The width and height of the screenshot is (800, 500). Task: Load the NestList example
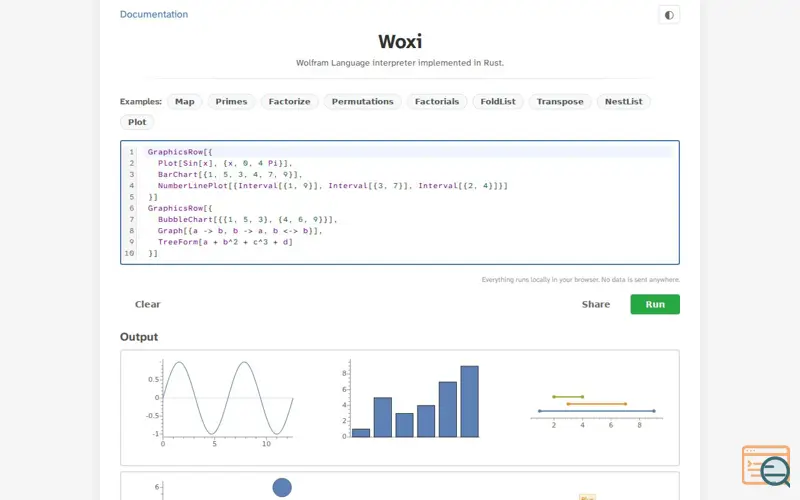pos(623,102)
